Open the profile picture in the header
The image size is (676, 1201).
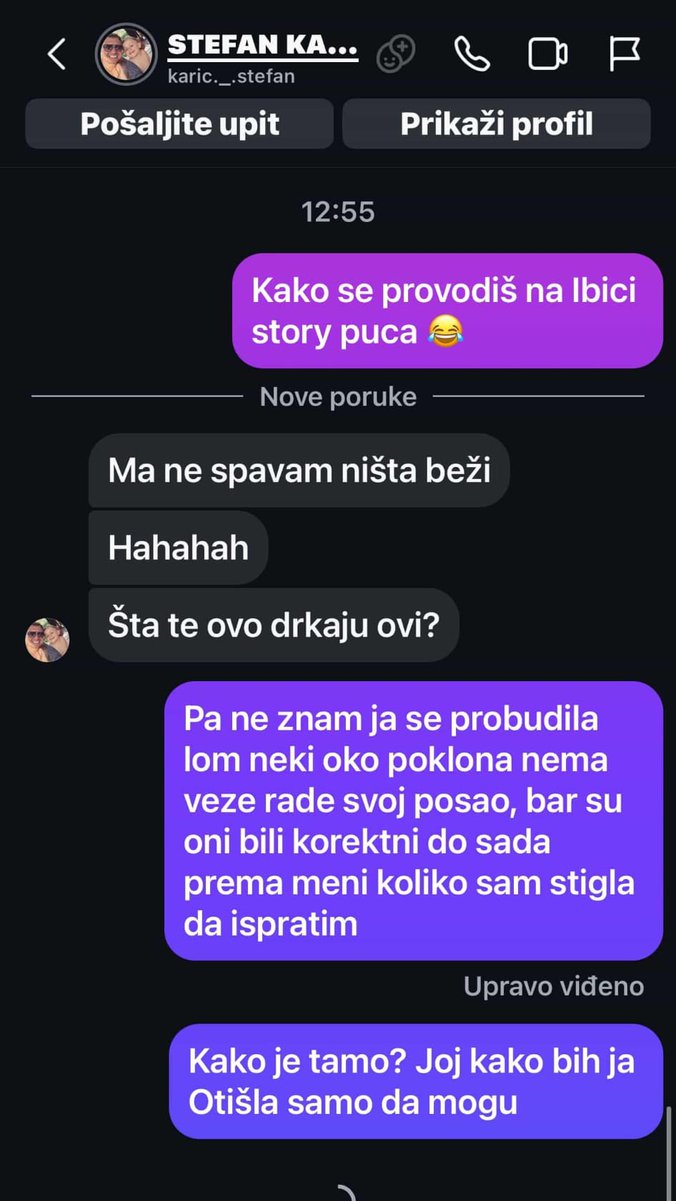coord(126,54)
